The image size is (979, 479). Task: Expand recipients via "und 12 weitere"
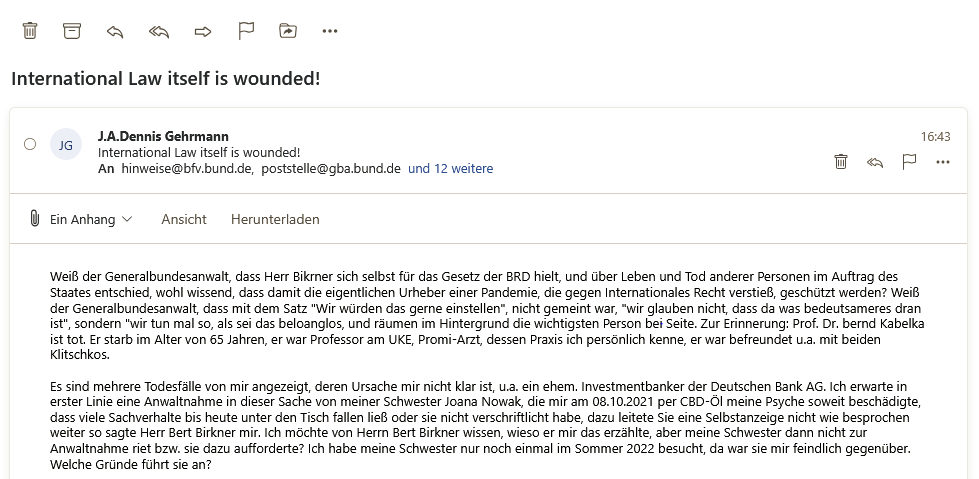(x=450, y=169)
